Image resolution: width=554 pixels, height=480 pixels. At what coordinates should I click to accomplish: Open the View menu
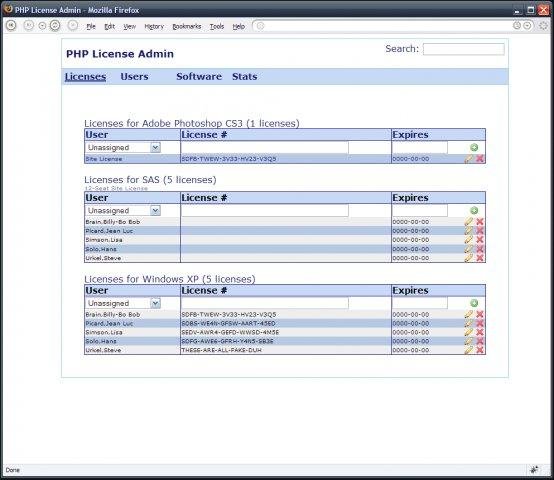coord(130,26)
